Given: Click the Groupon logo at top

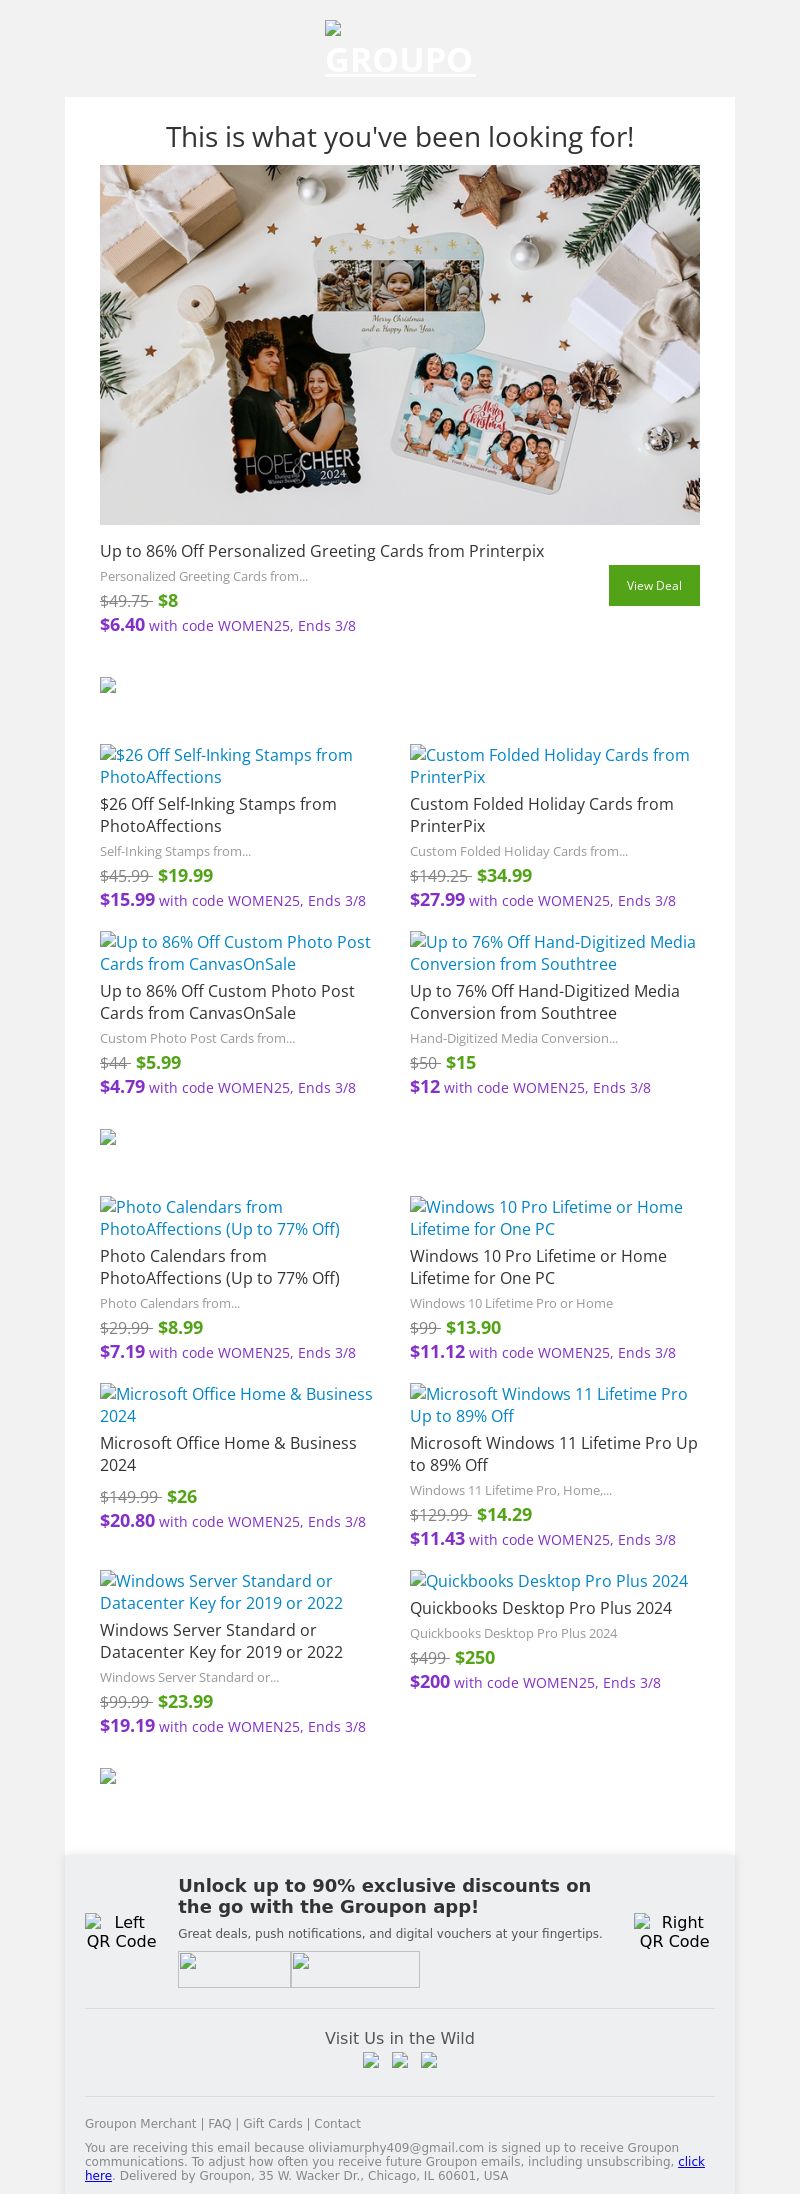Looking at the screenshot, I should click(x=400, y=50).
